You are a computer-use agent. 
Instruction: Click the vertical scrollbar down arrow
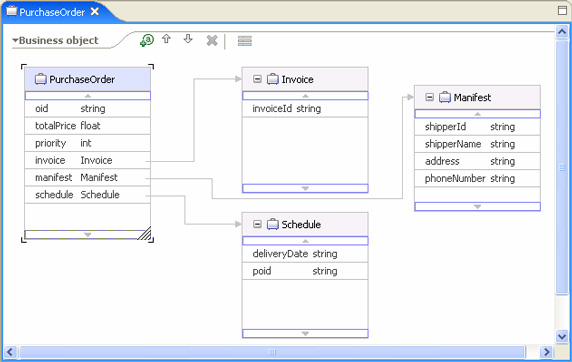click(x=562, y=336)
